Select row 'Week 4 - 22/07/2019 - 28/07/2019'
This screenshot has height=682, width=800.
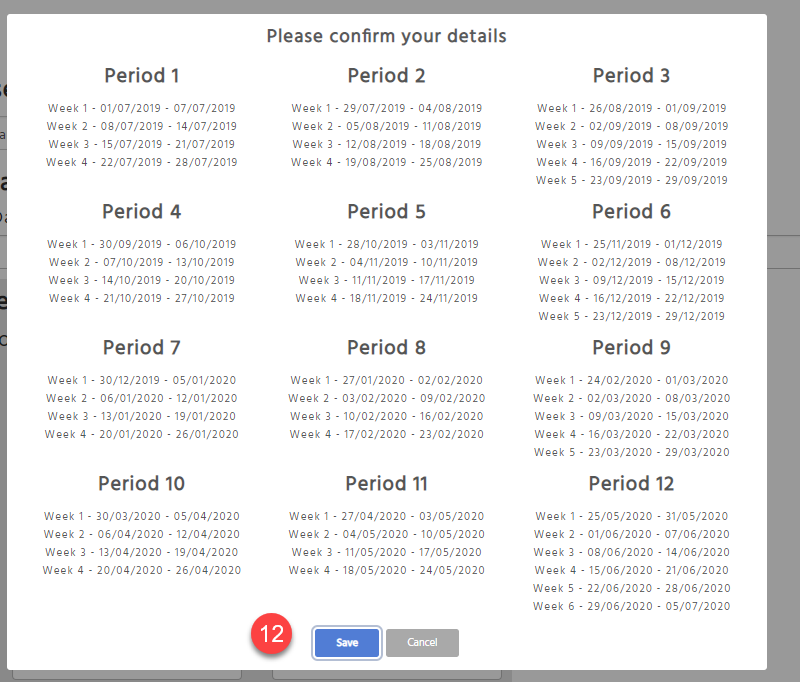pos(142,162)
